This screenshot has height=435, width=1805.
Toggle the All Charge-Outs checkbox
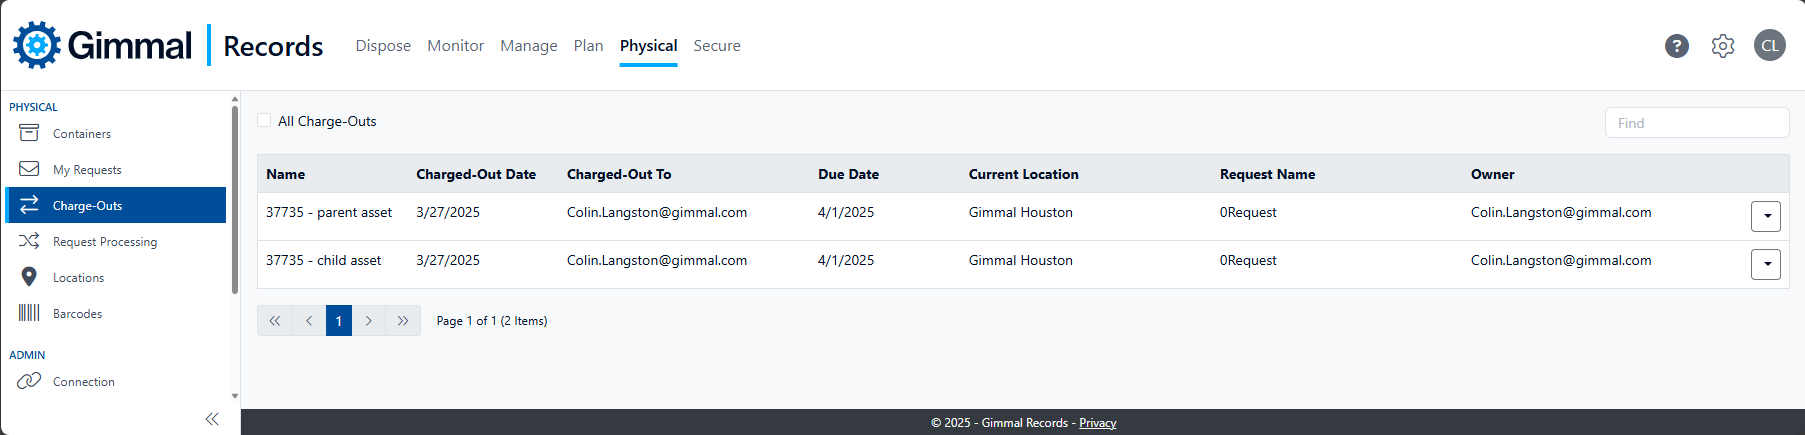click(264, 120)
